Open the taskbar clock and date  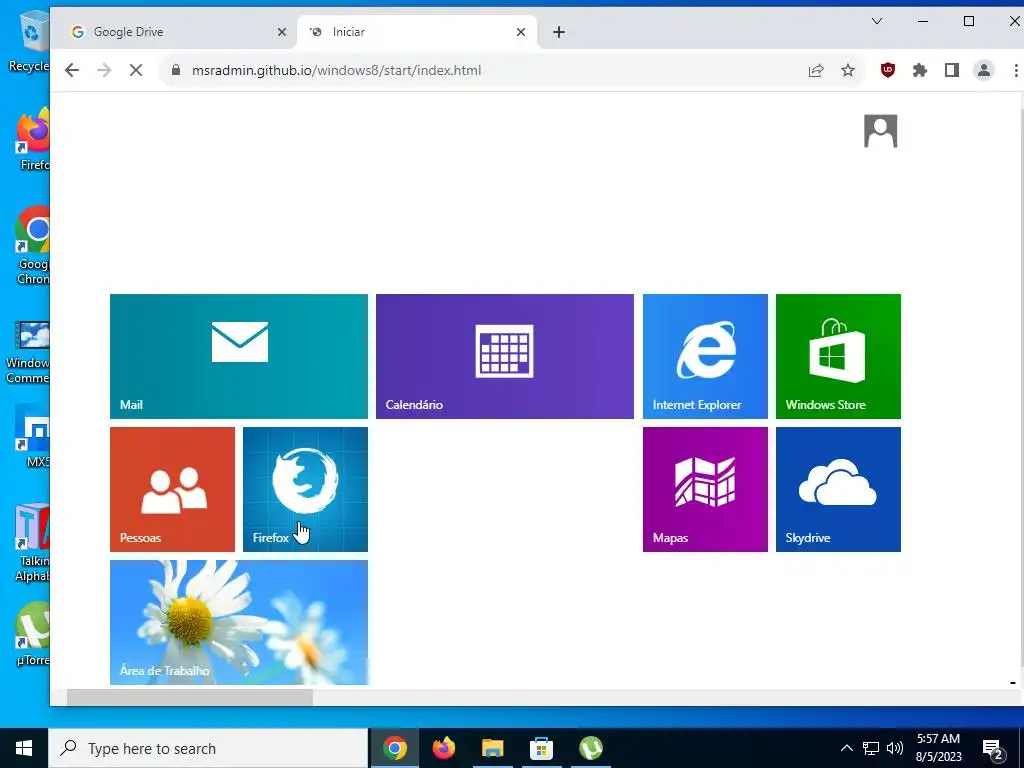click(938, 748)
